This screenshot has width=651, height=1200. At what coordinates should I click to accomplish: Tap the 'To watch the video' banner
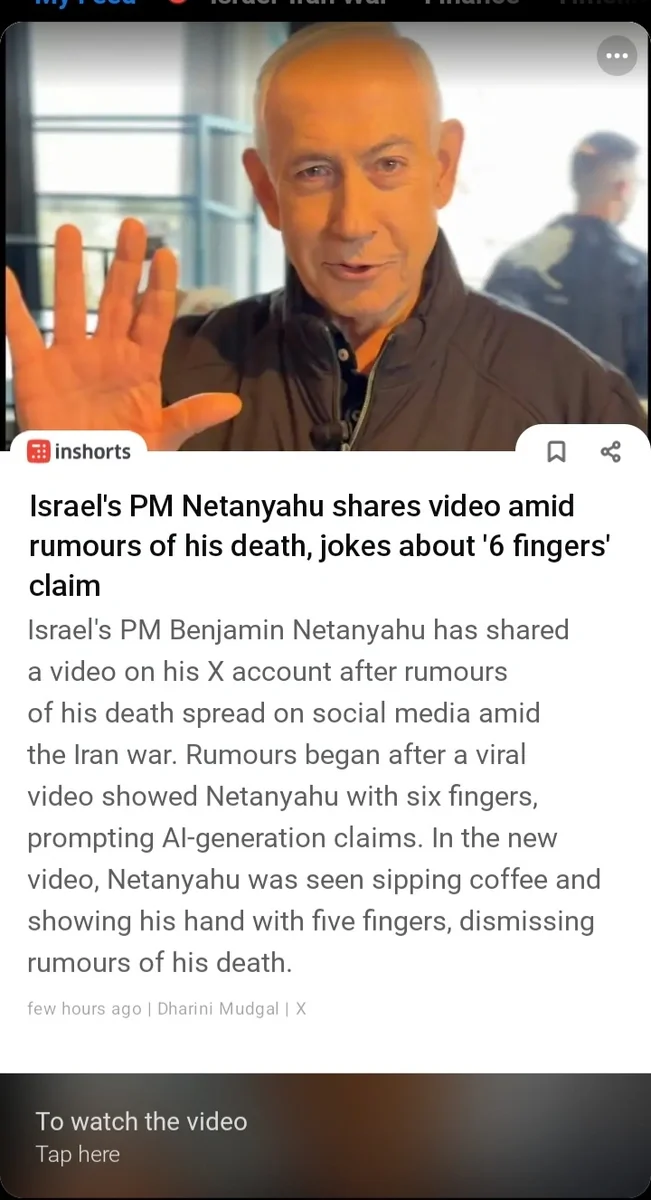pos(325,1136)
